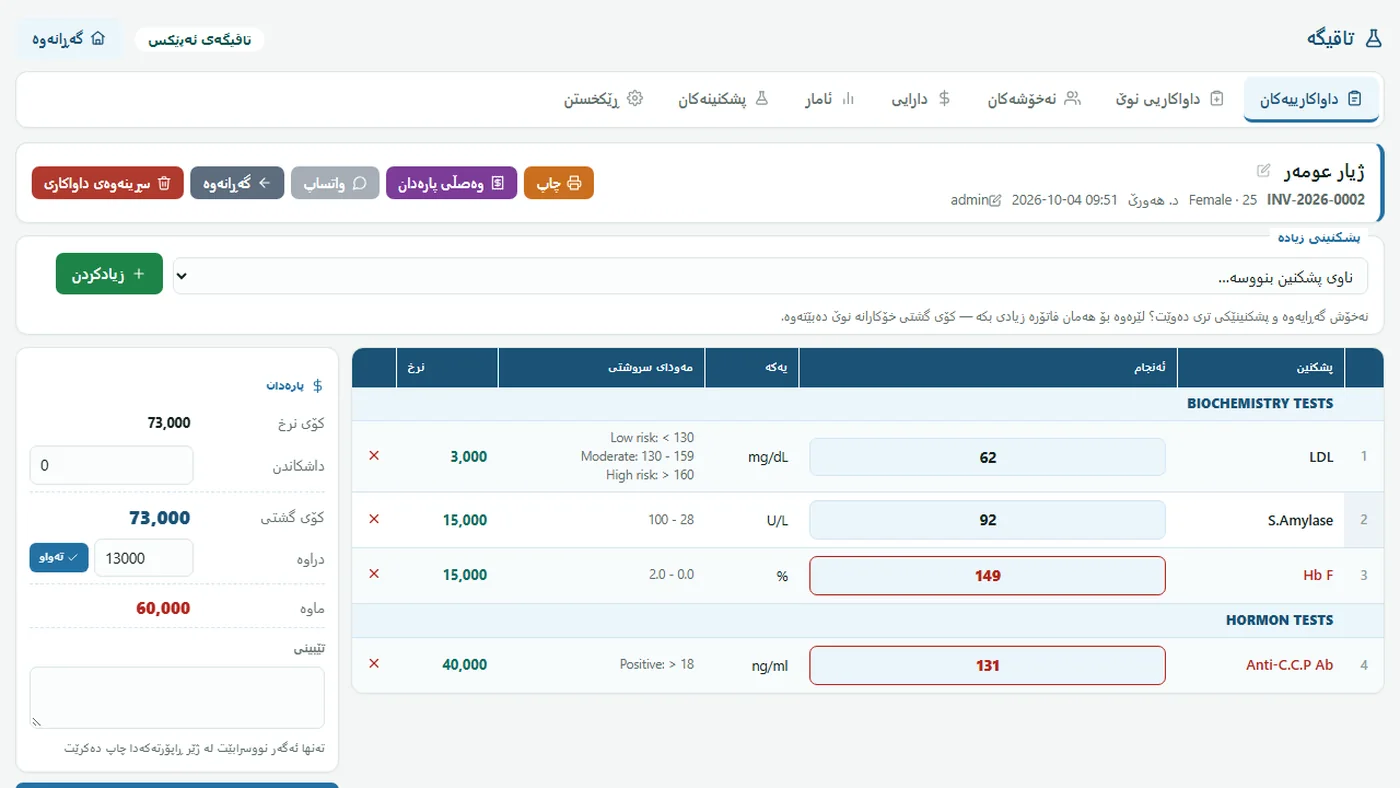This screenshot has width=1400, height=788.
Task: Click the گەڕانەوە home button in the top bar
Action: point(68,39)
